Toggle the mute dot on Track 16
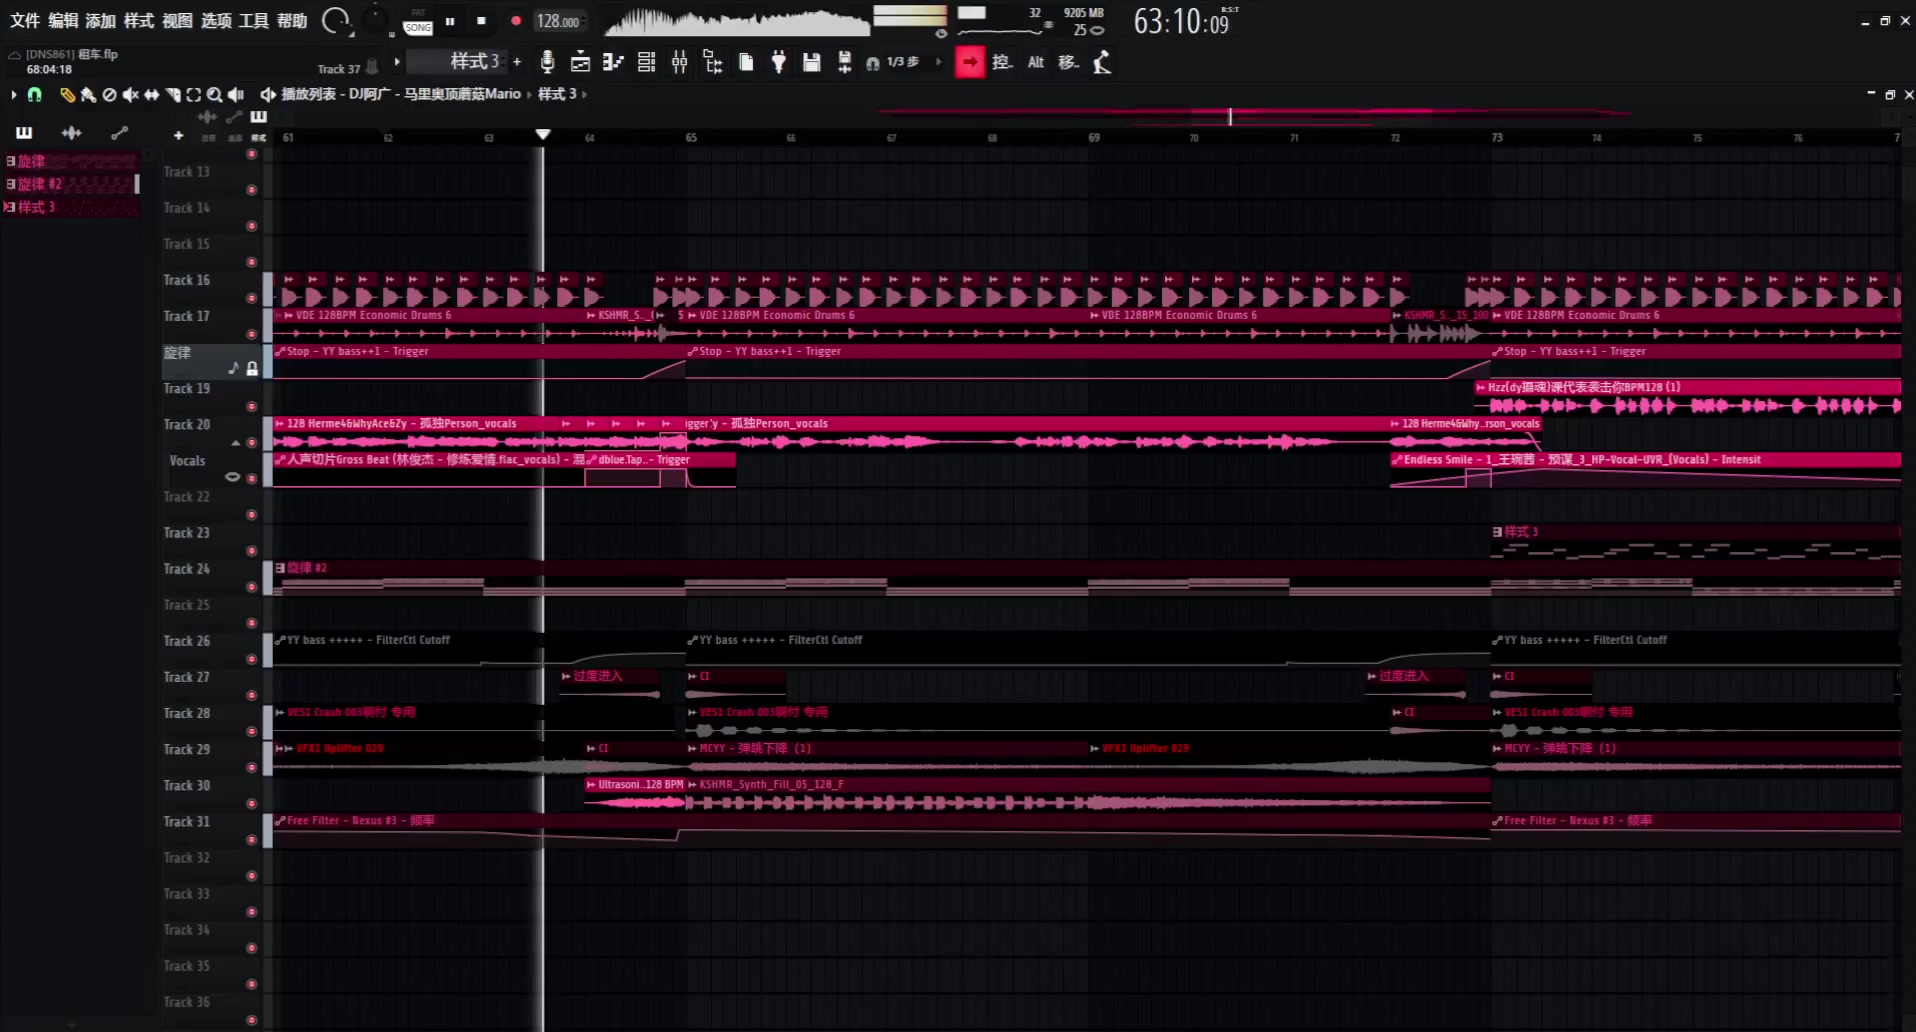Screen dimensions: 1916x1032 click(252, 298)
